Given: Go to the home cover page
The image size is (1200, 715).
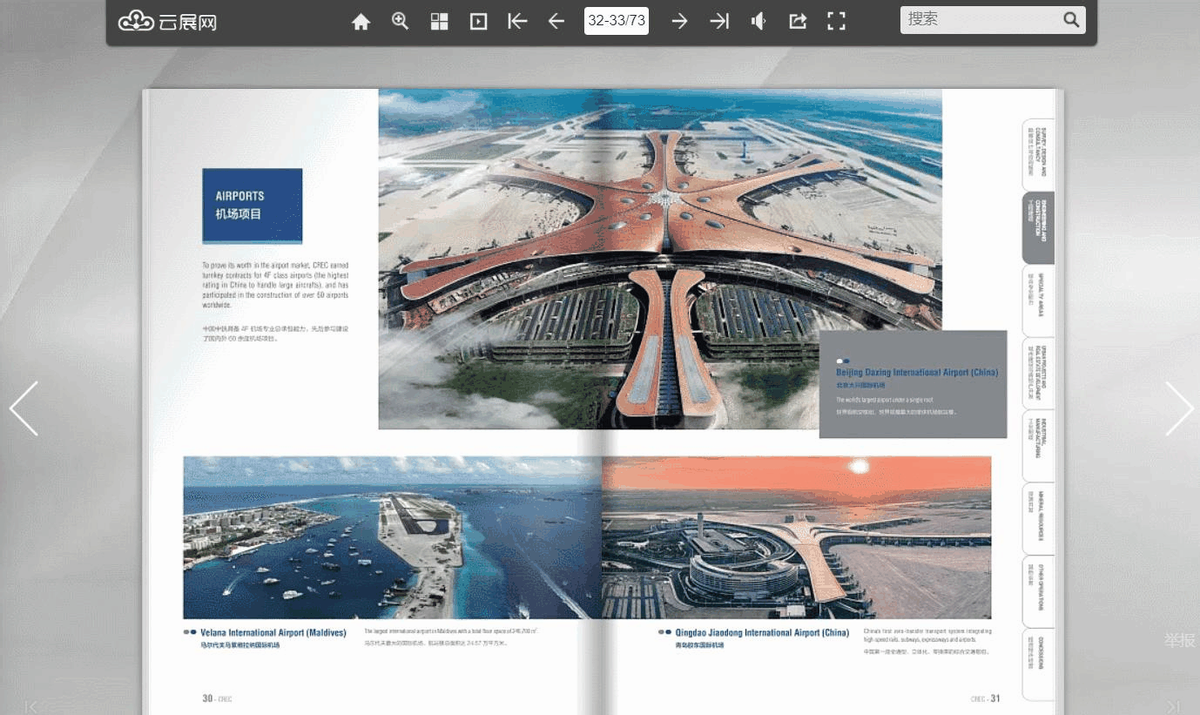Looking at the screenshot, I should click(x=361, y=21).
